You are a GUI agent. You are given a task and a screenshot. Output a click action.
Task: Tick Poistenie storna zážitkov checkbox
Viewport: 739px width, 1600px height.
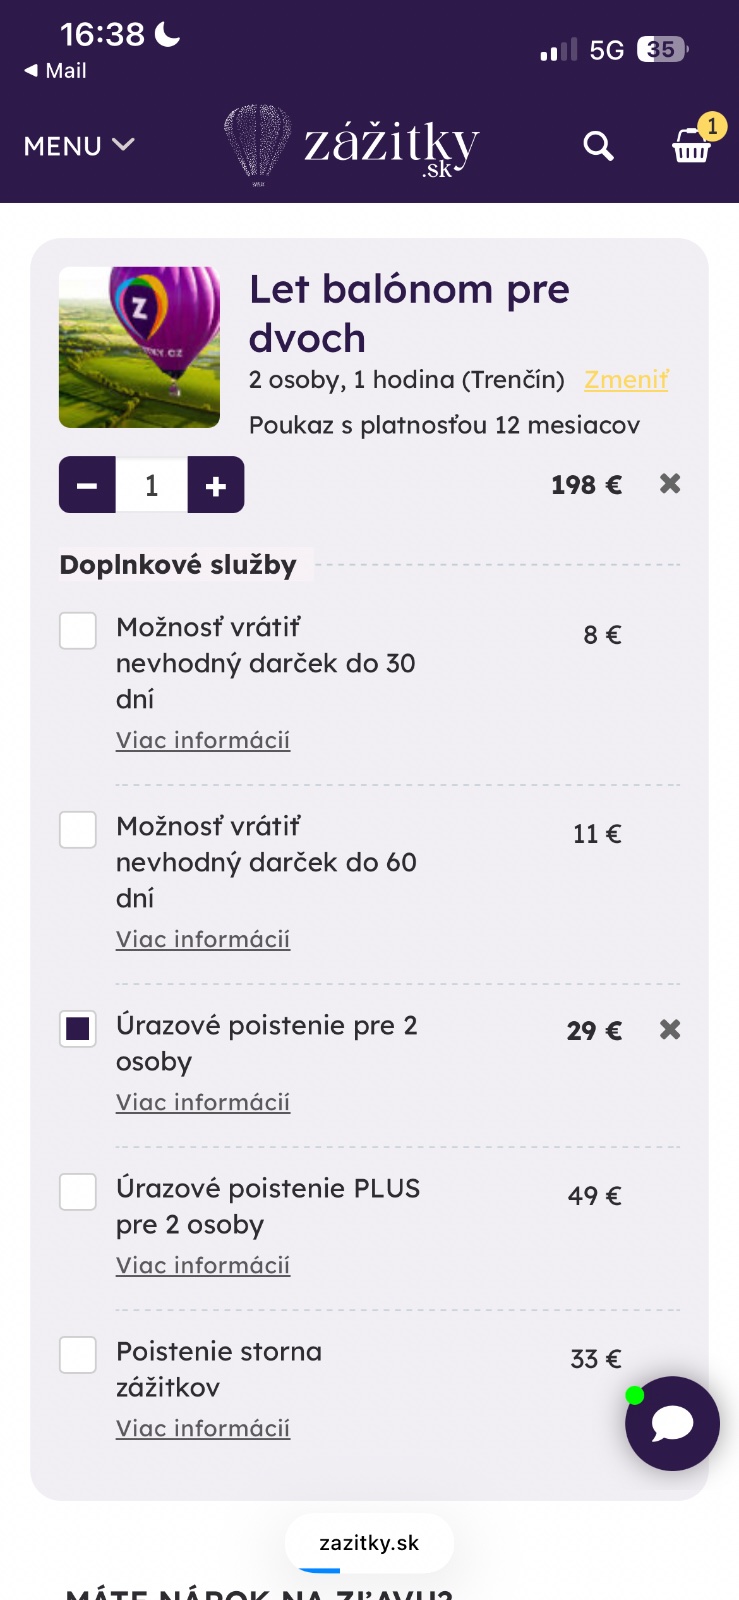click(78, 1355)
